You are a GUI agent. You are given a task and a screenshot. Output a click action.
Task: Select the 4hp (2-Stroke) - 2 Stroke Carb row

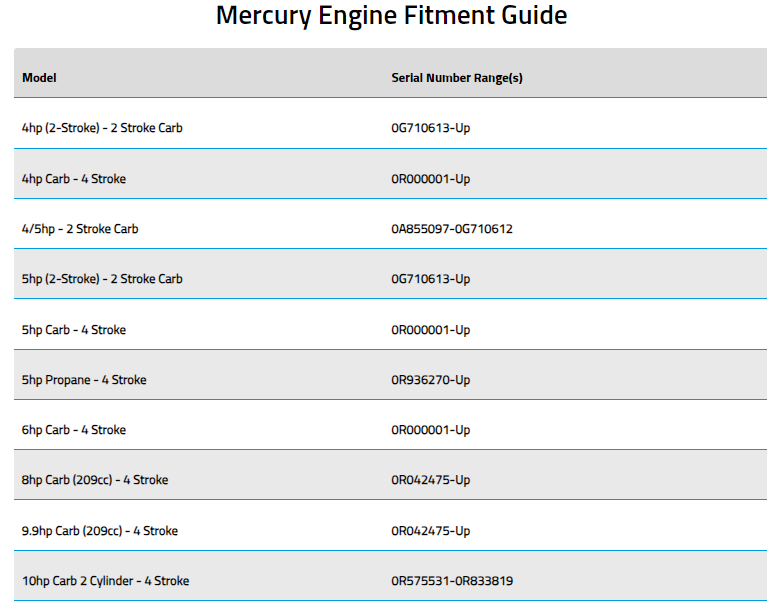coord(102,128)
